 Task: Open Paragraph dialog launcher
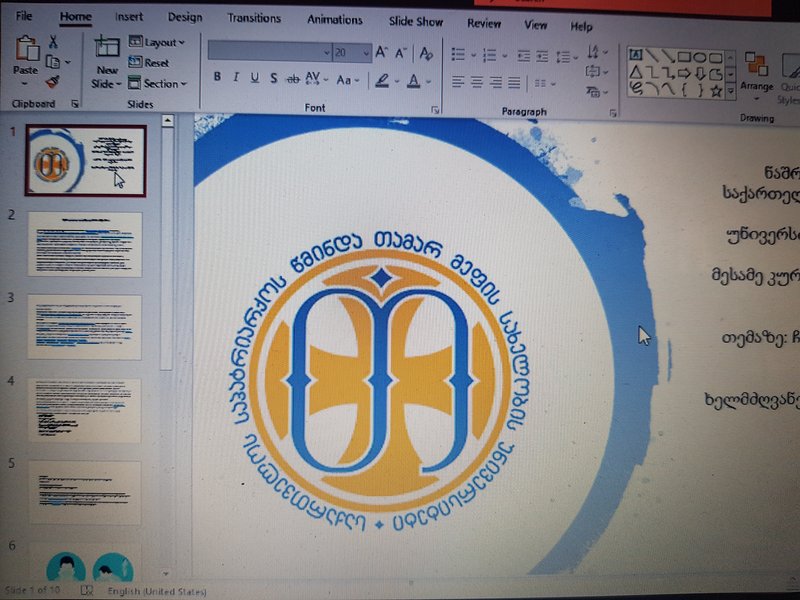pyautogui.click(x=613, y=113)
